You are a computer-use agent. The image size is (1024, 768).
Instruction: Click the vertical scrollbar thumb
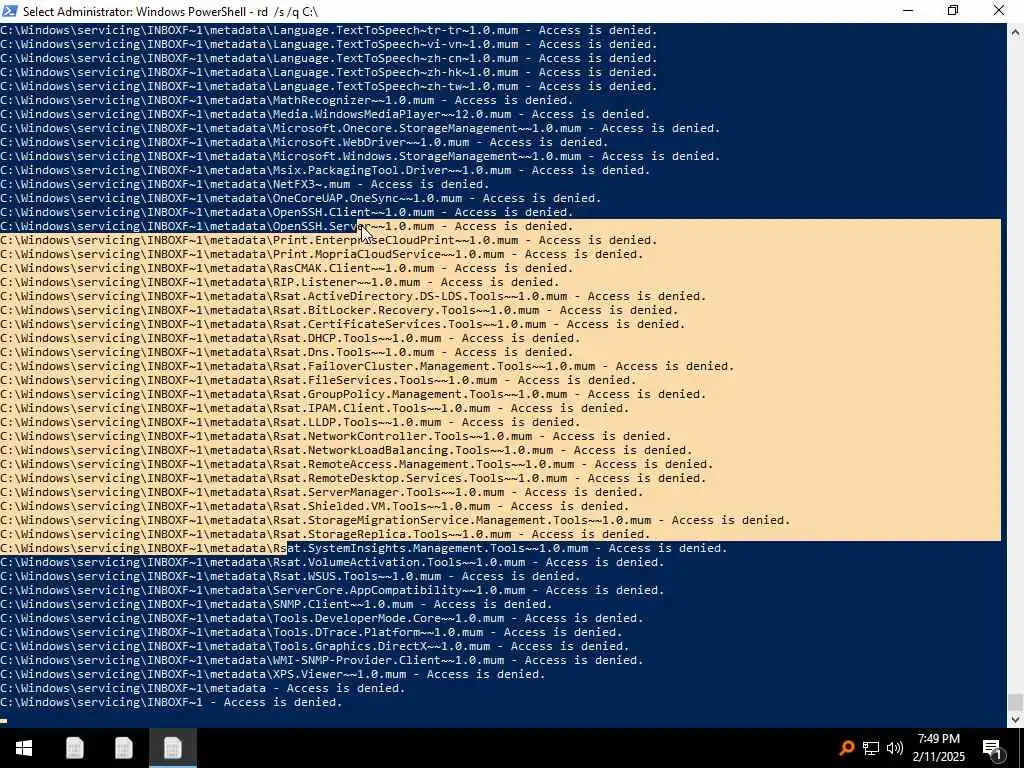[x=1015, y=702]
